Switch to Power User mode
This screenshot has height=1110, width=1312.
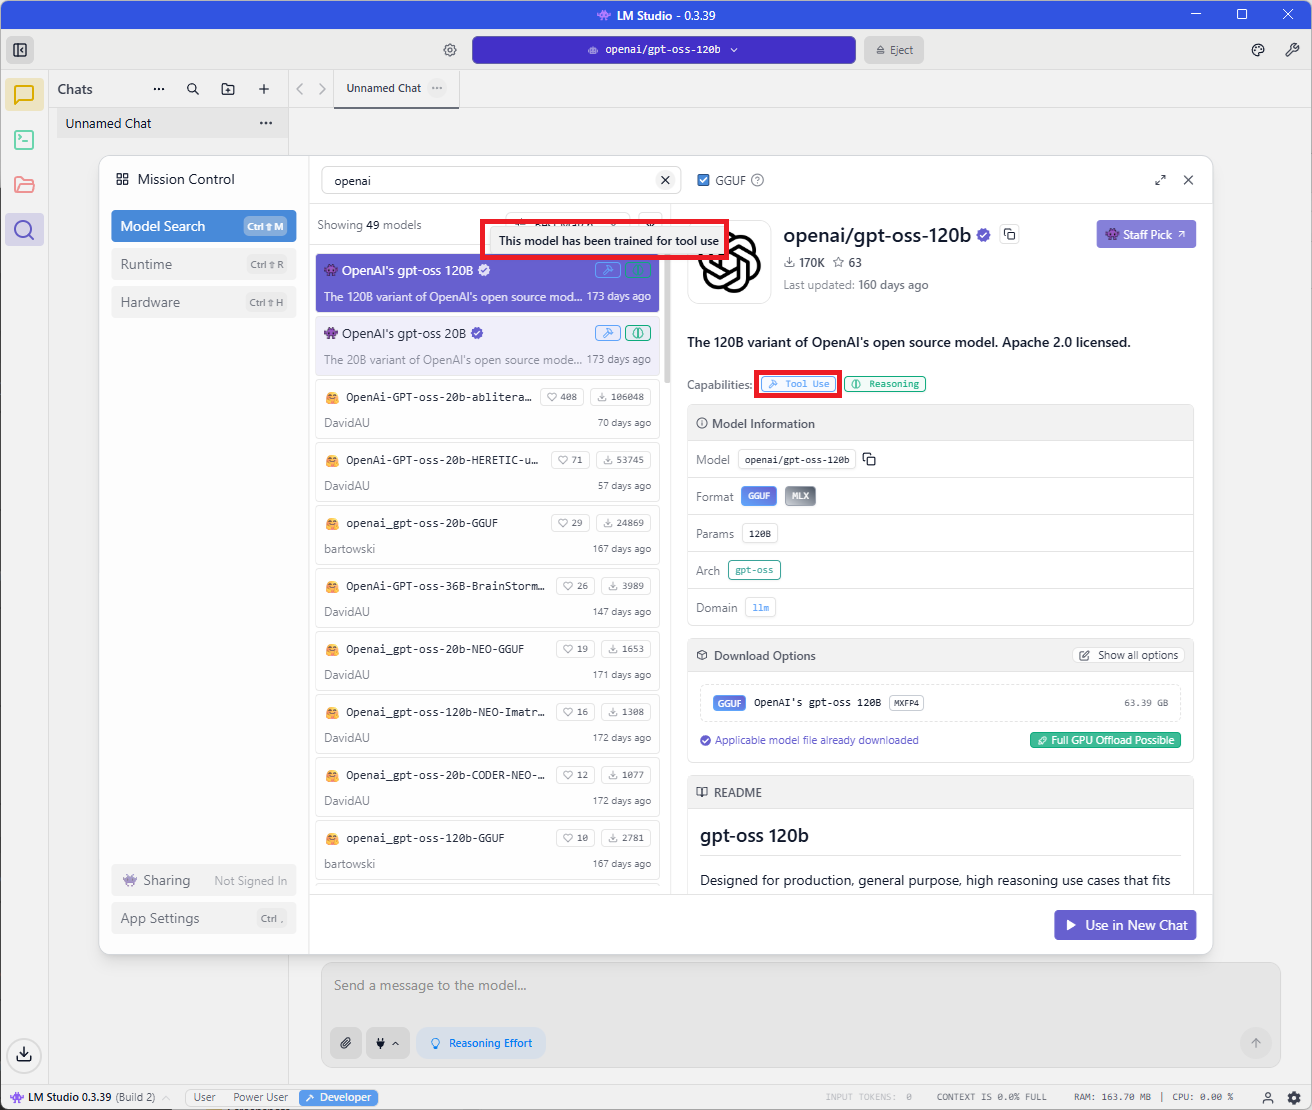260,1097
